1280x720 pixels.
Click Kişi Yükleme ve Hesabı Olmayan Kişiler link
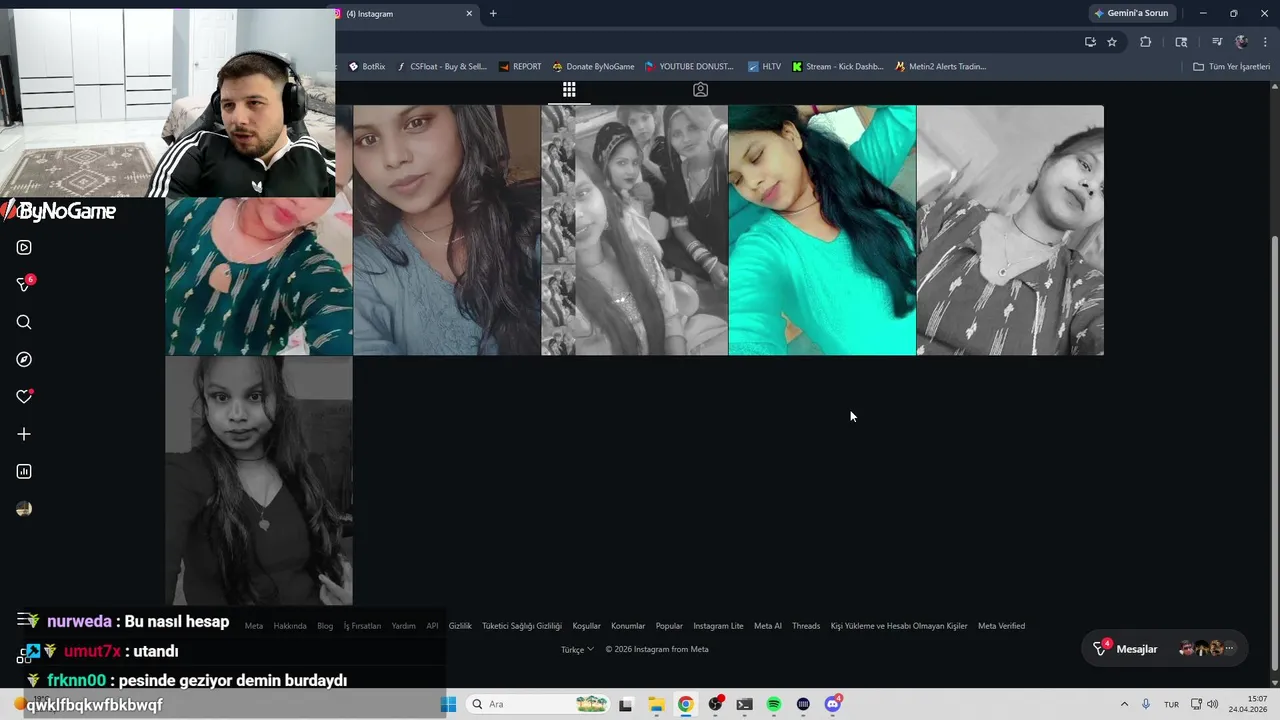(899, 626)
